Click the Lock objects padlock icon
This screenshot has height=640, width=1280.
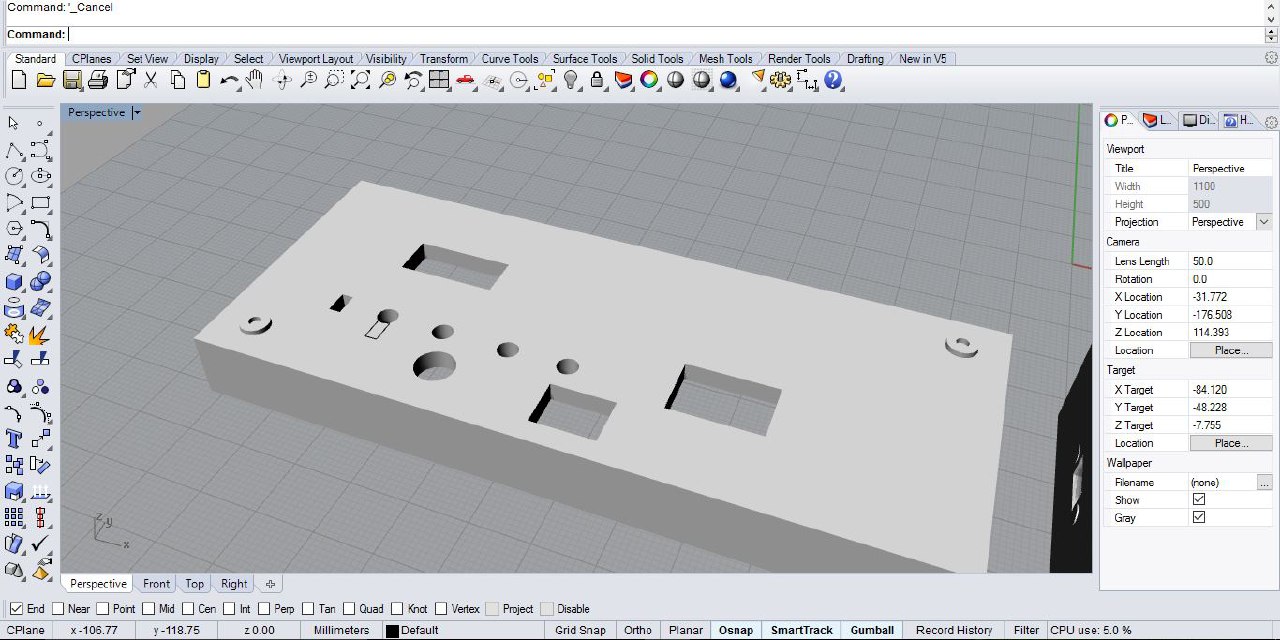click(597, 80)
